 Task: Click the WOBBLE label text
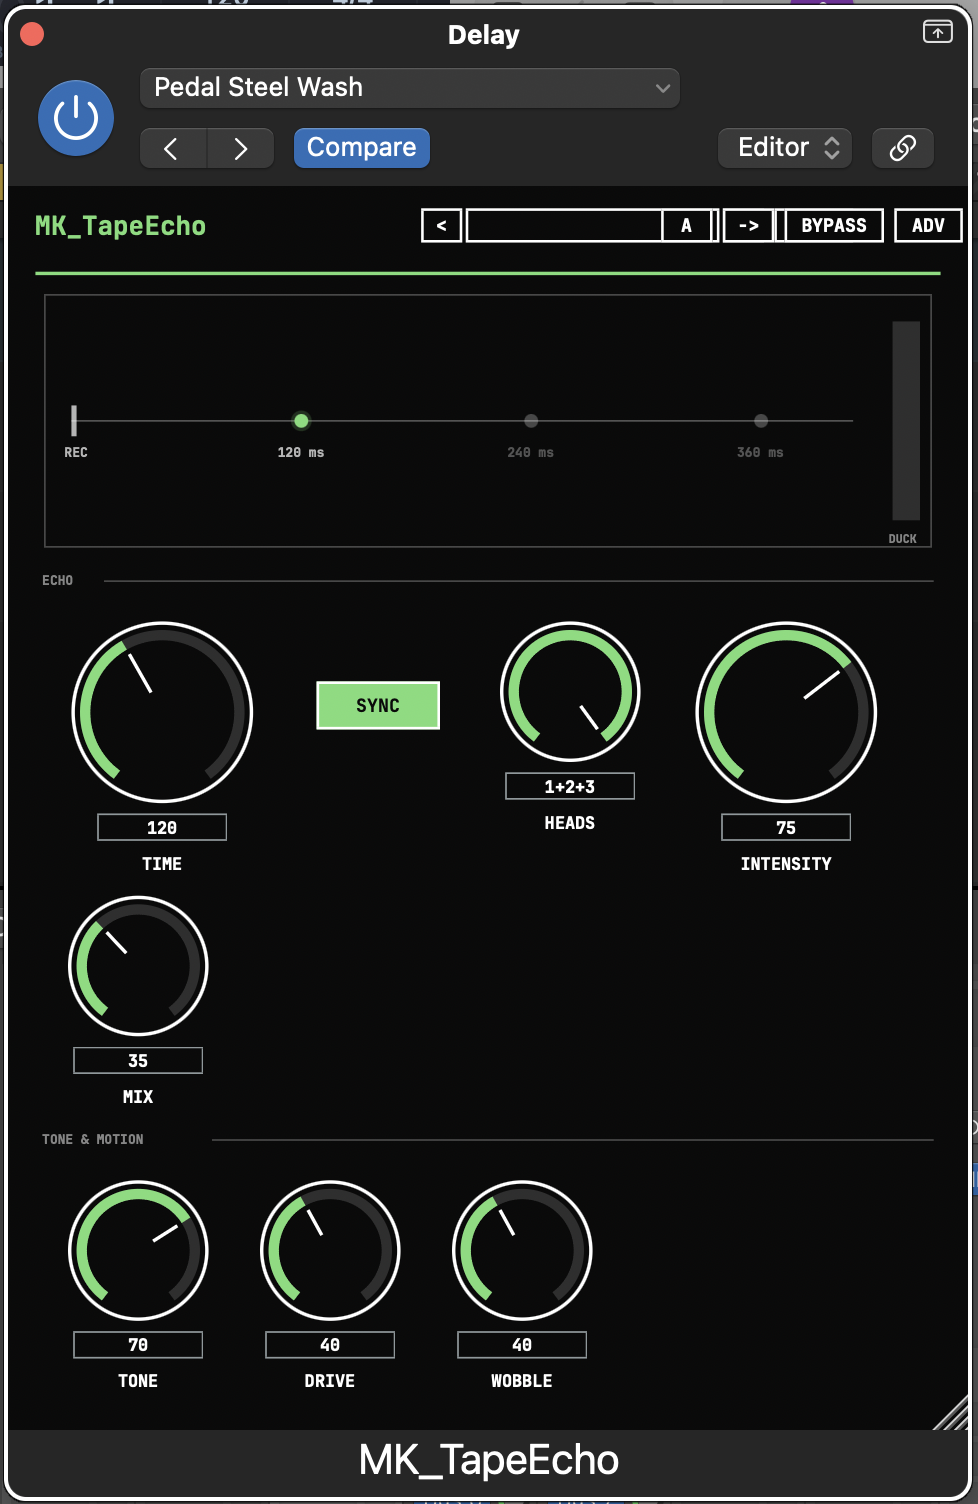coord(522,1381)
